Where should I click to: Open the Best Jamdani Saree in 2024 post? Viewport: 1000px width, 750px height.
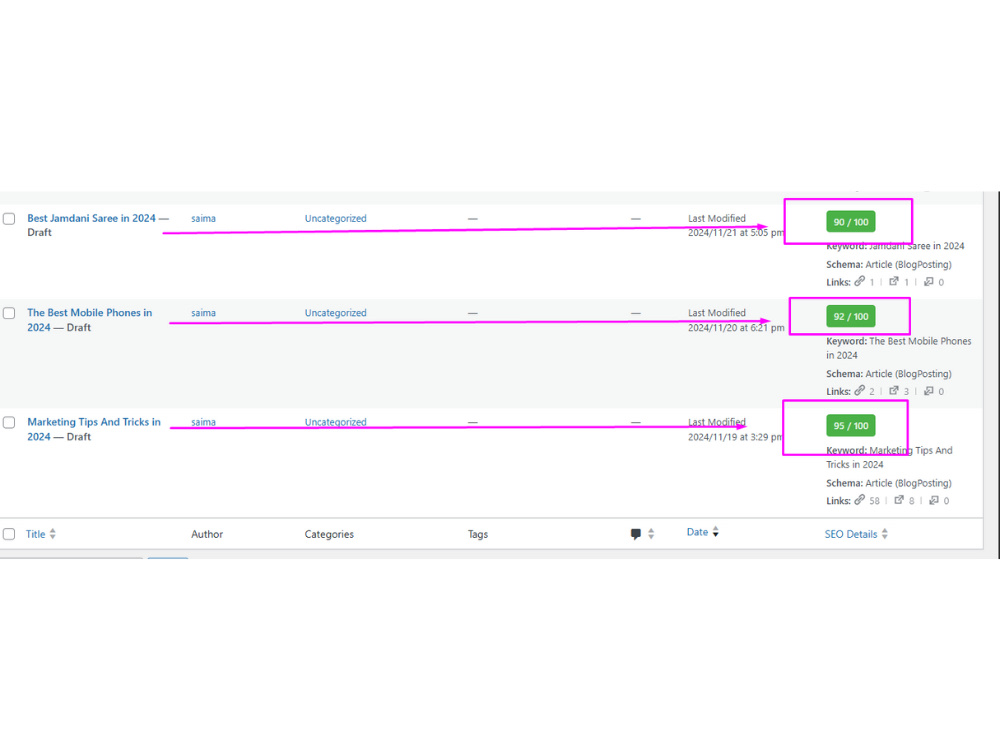[x=91, y=218]
